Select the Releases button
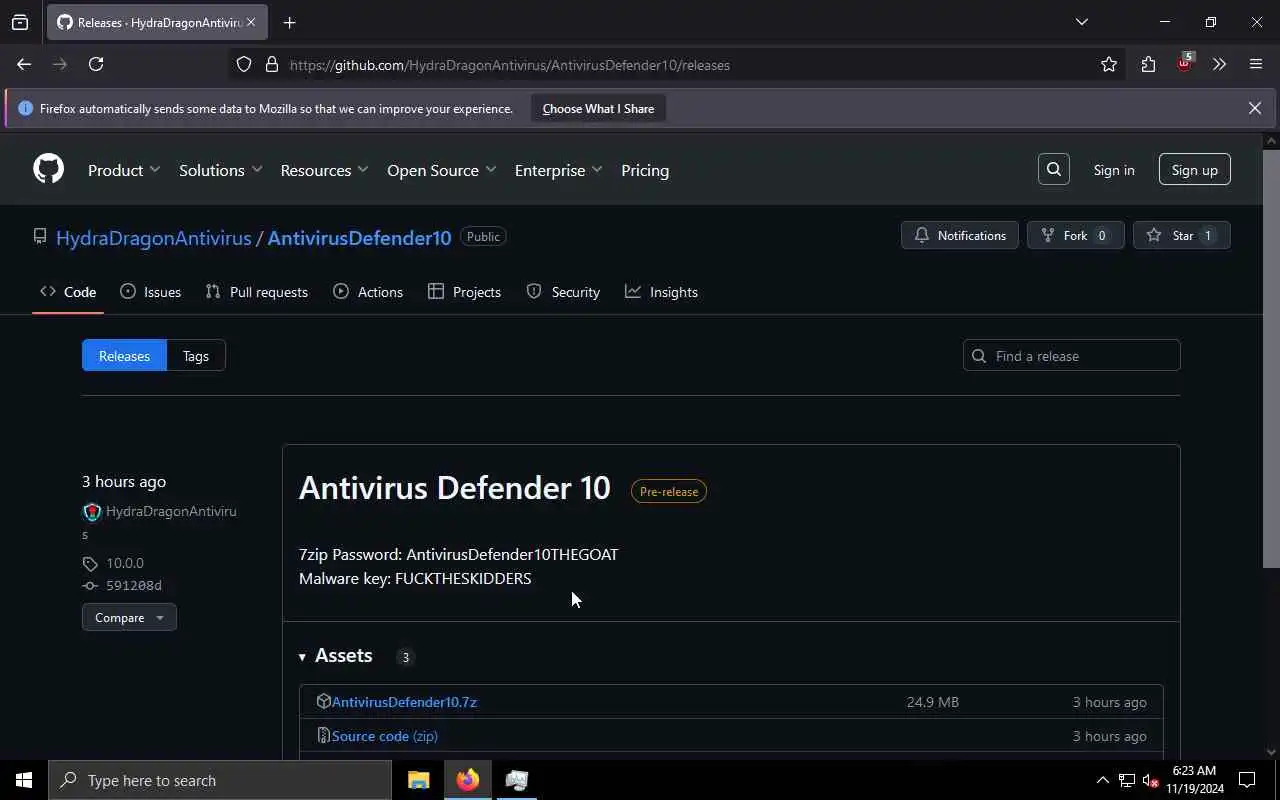This screenshot has height=800, width=1280. [x=124, y=356]
